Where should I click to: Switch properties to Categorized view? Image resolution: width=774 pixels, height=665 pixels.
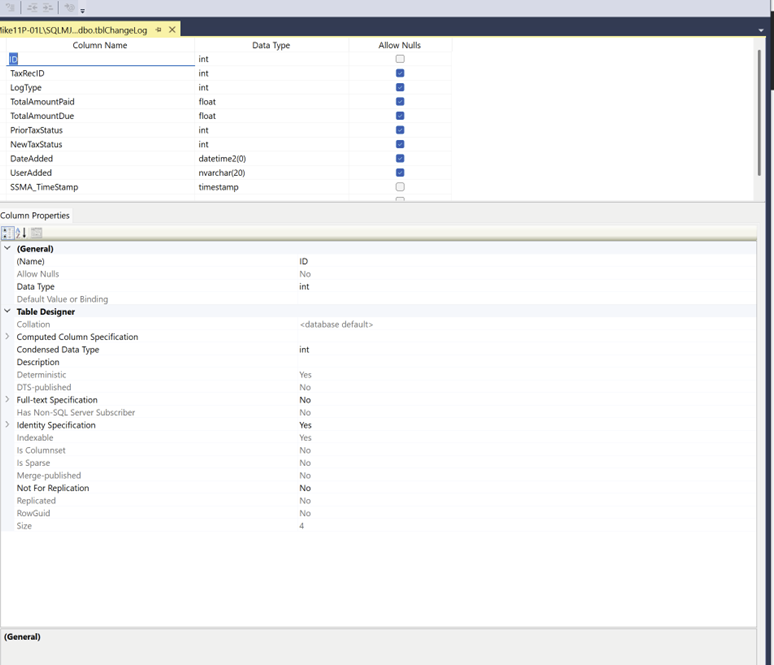(x=7, y=233)
